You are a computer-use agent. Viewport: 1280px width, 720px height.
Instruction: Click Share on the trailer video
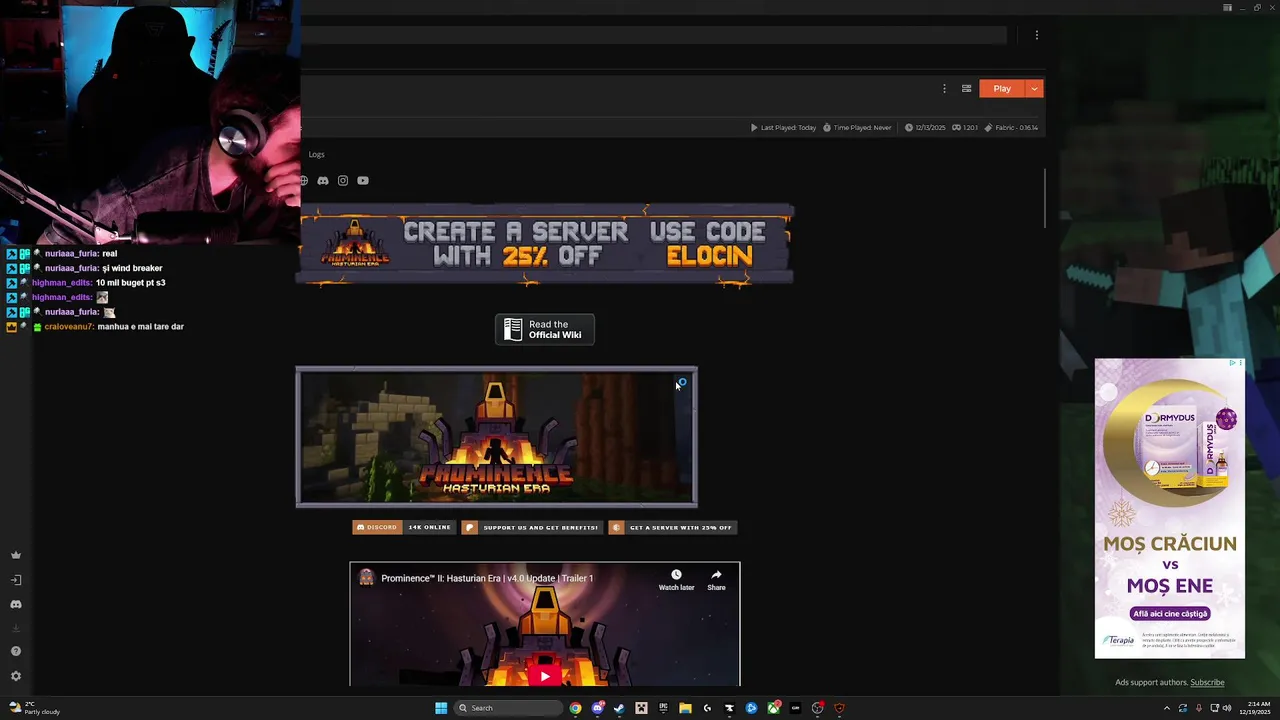pyautogui.click(x=716, y=580)
